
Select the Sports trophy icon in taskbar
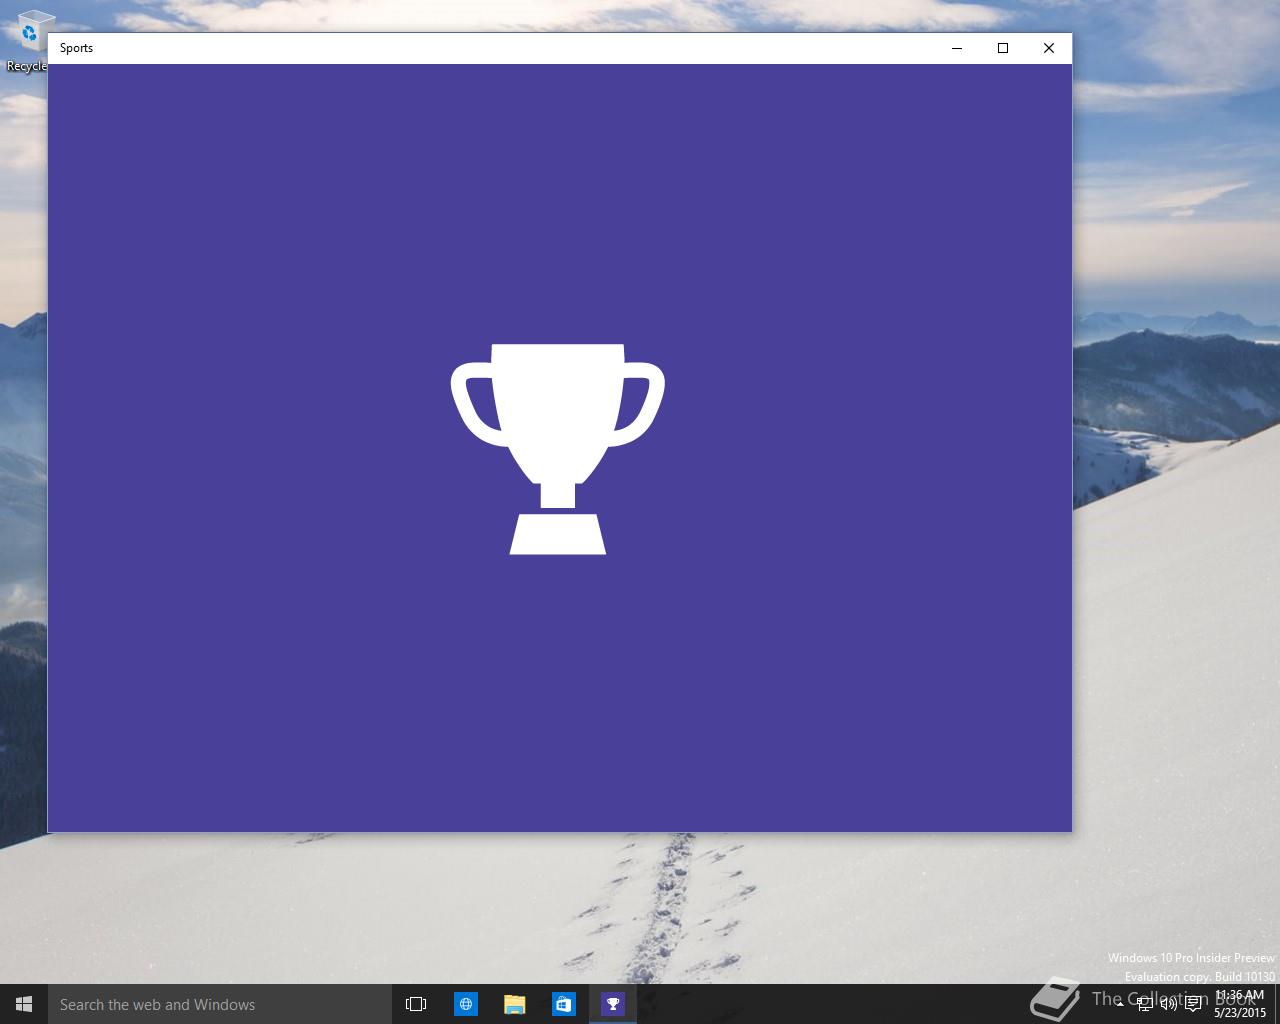point(612,1004)
